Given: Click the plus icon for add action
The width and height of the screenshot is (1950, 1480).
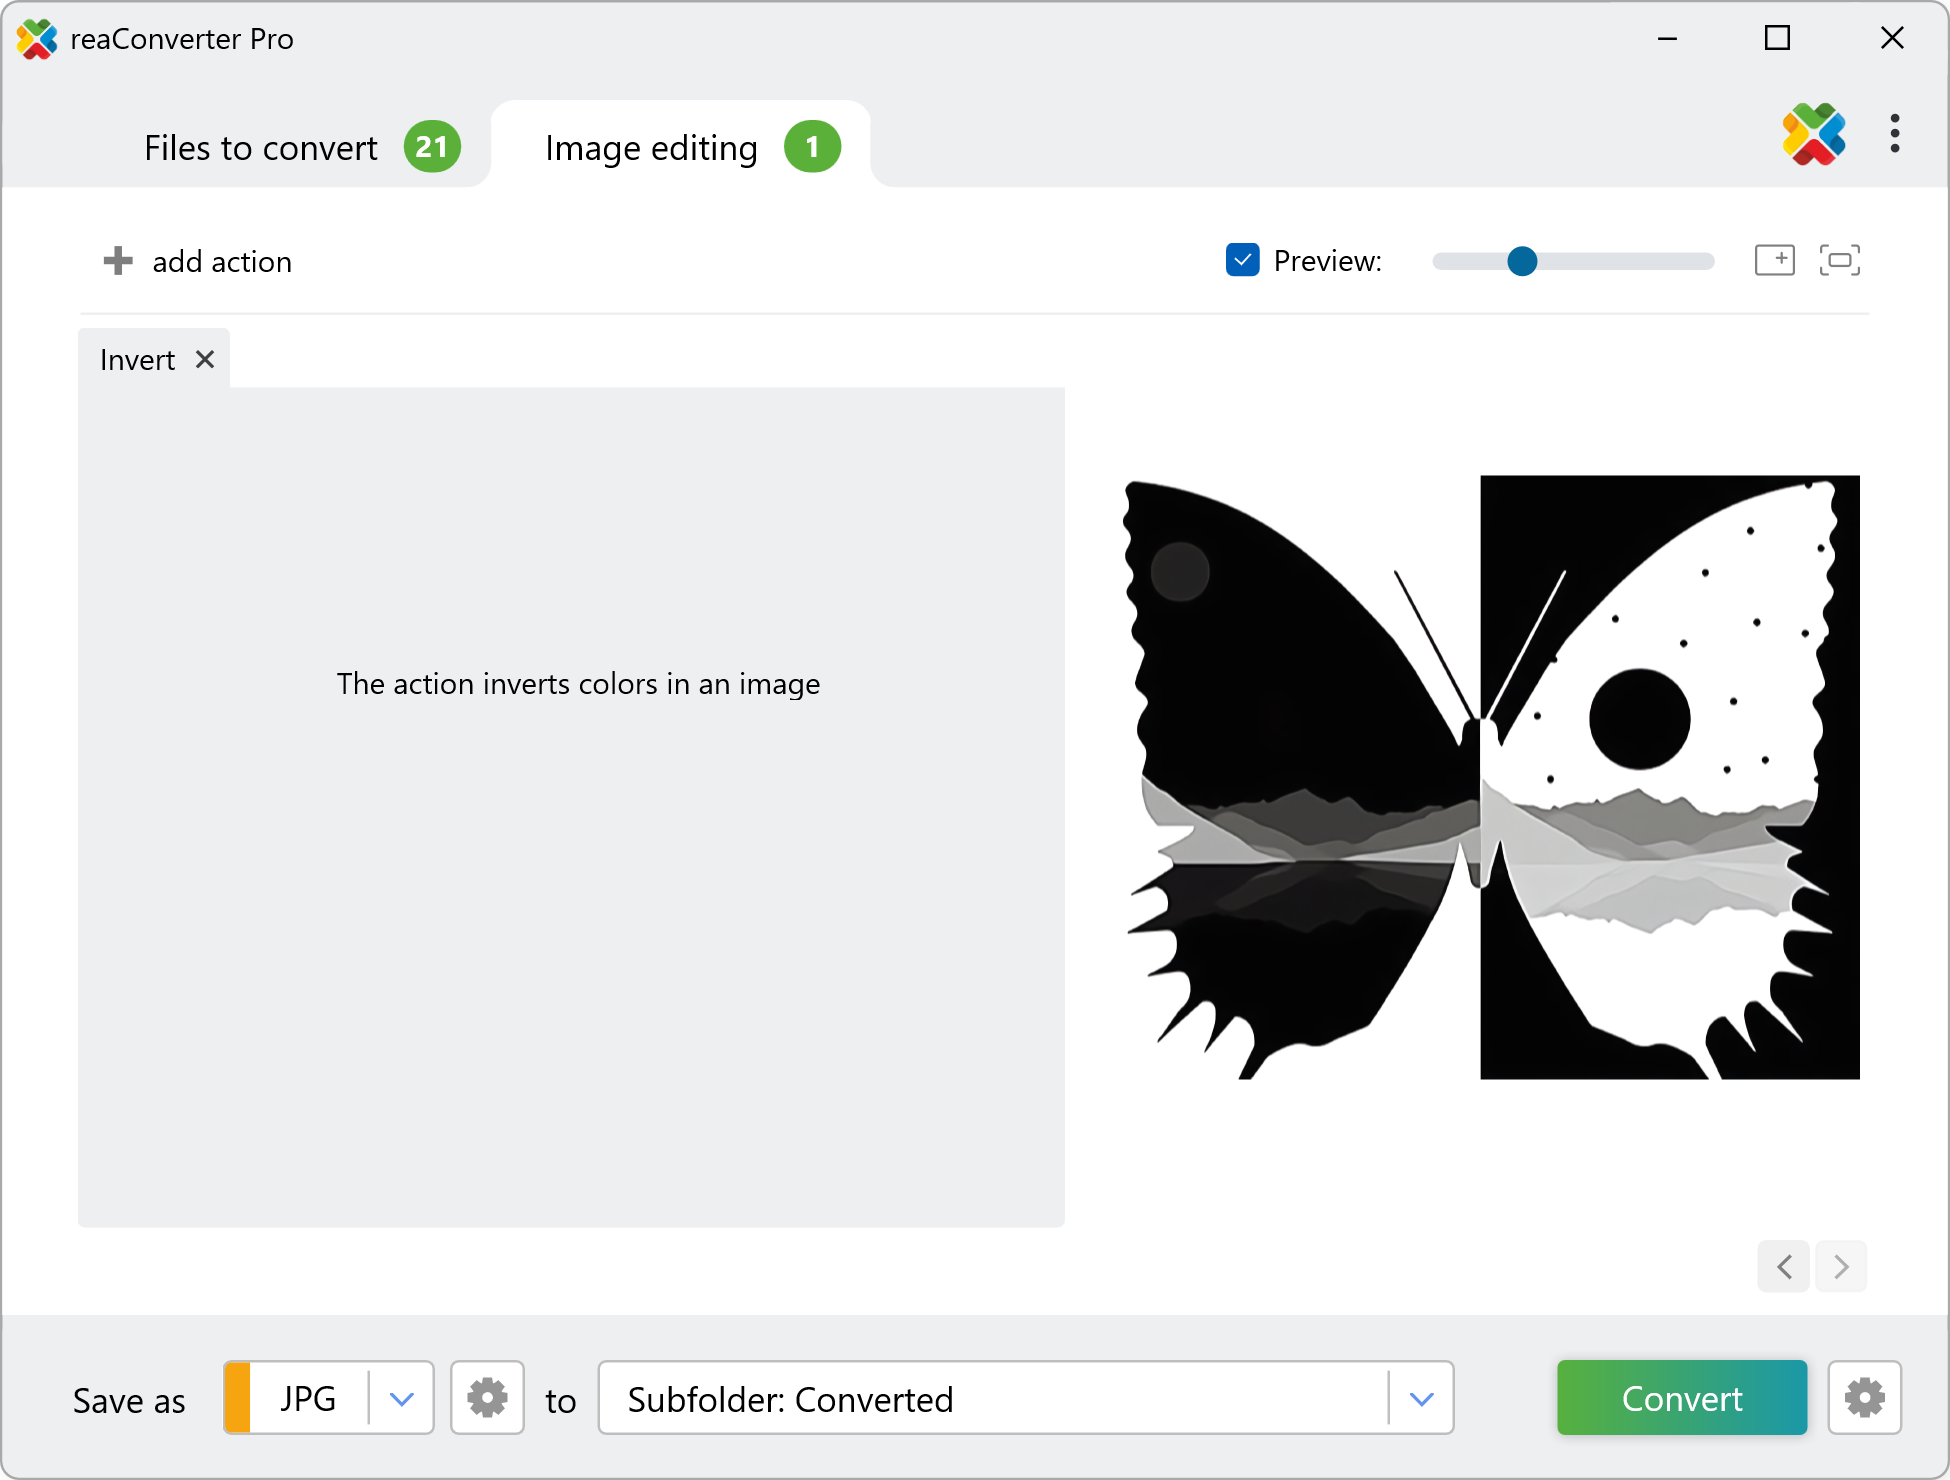Looking at the screenshot, I should click(x=118, y=261).
